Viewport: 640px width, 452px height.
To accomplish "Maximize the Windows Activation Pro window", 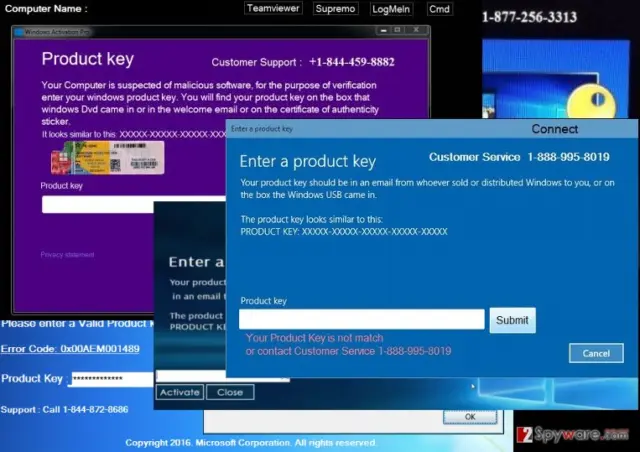I will point(397,30).
